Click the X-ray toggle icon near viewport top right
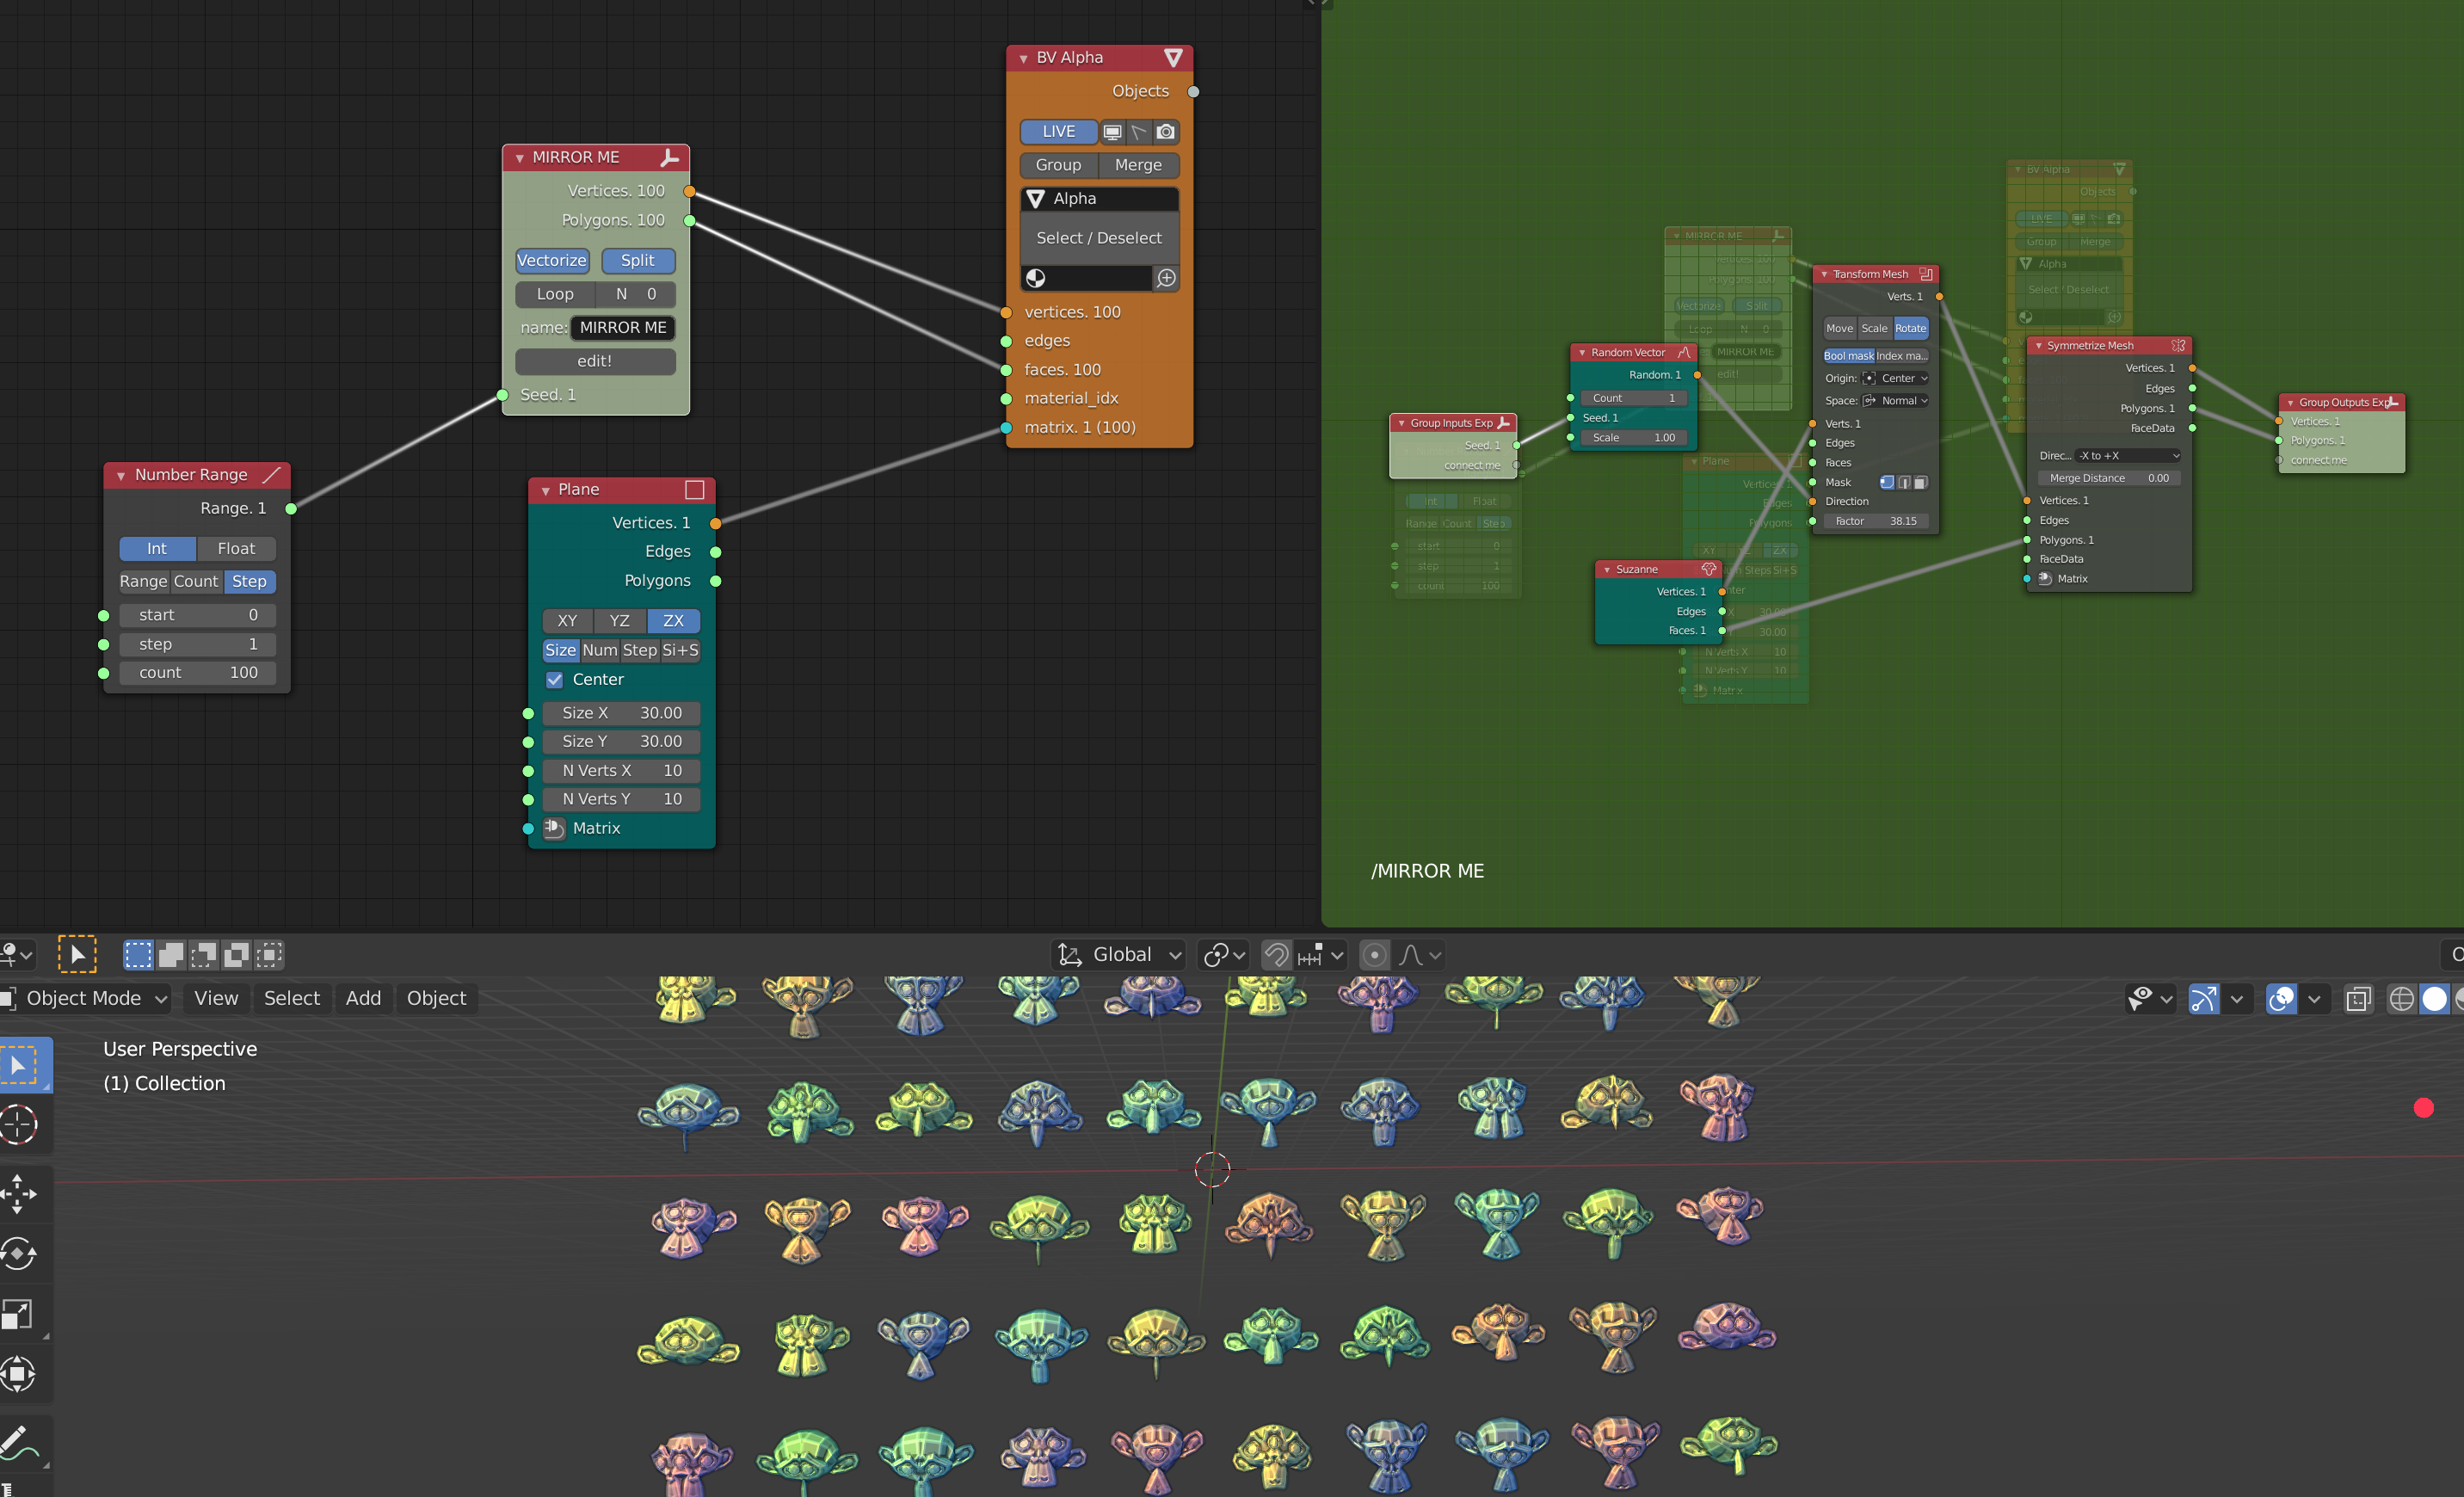2464x1497 pixels. 2359,998
